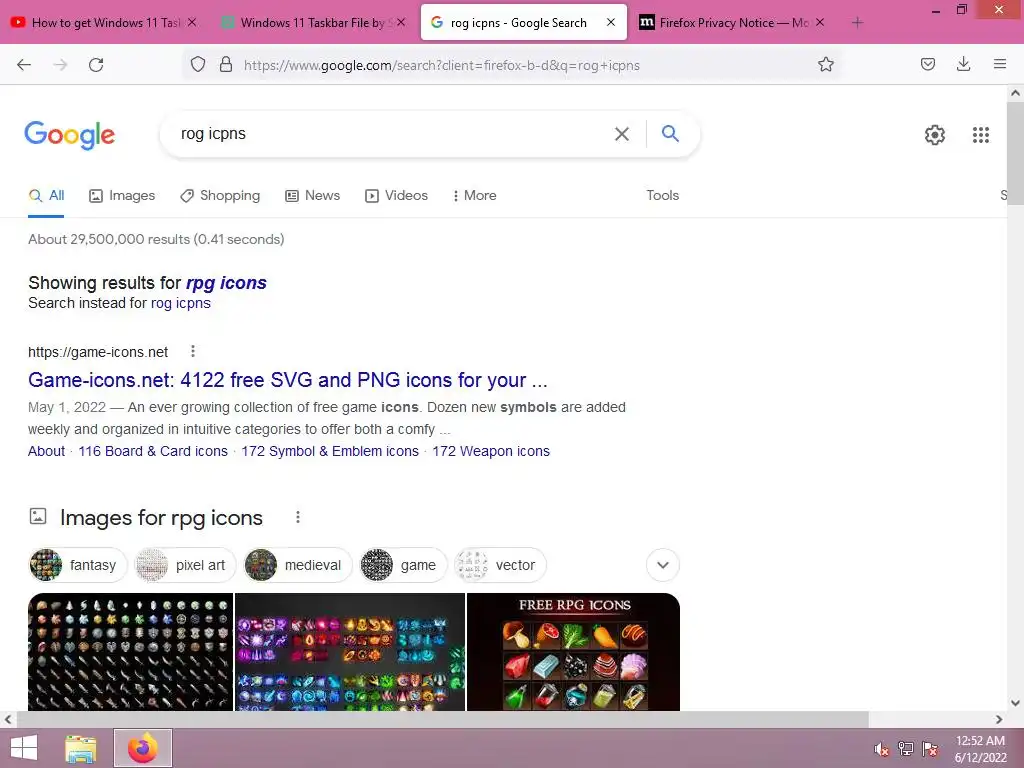Filter images by game chip
Viewport: 1024px width, 768px height.
(x=403, y=565)
